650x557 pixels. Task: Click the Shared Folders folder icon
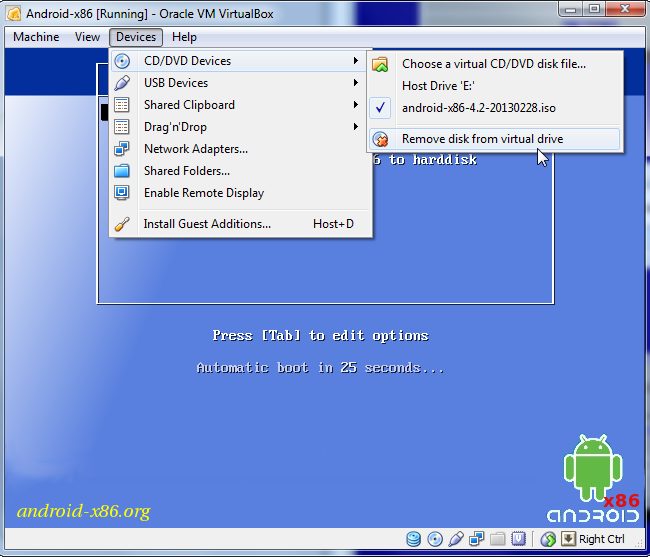[x=122, y=171]
